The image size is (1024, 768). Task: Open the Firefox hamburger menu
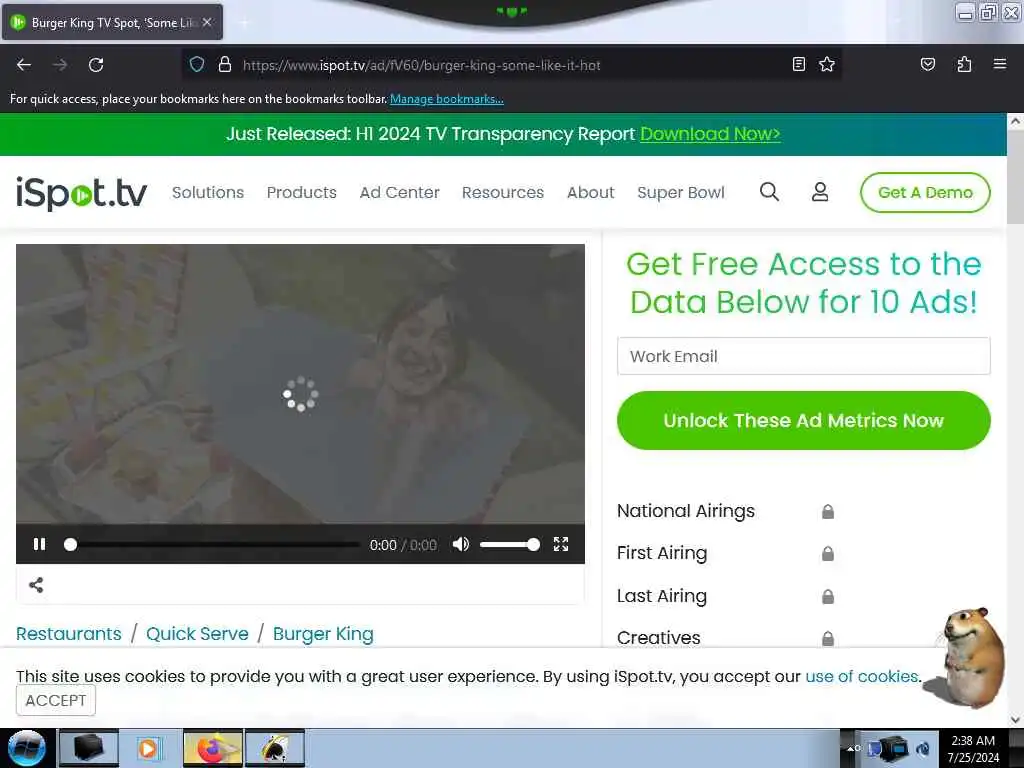click(x=999, y=64)
